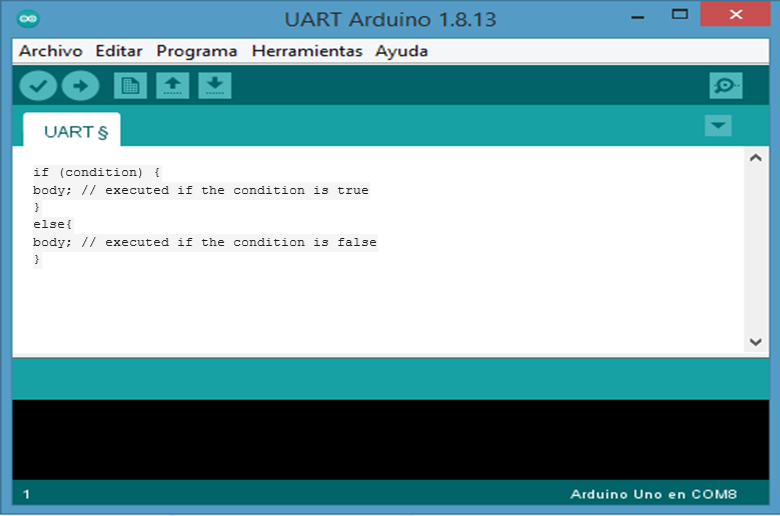Click the comment "executed if the condition is true"
The image size is (780, 516).
(237, 191)
